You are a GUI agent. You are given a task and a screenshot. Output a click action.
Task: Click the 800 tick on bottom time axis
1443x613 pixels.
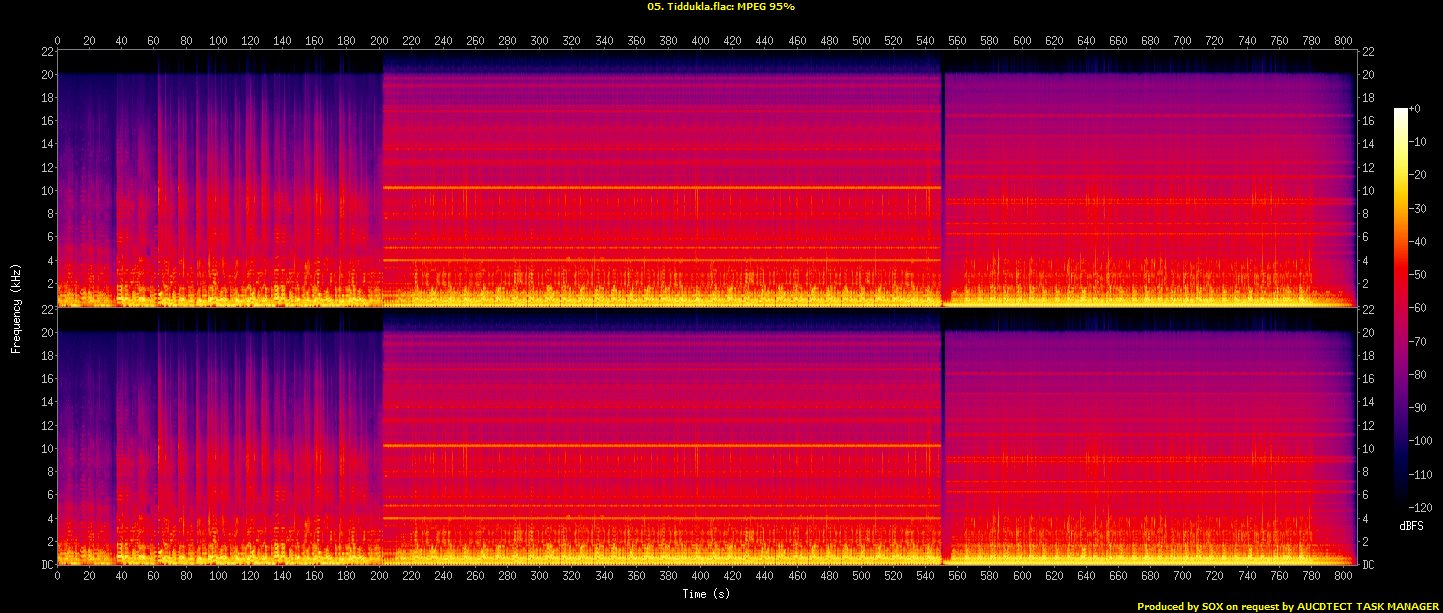[x=1343, y=579]
